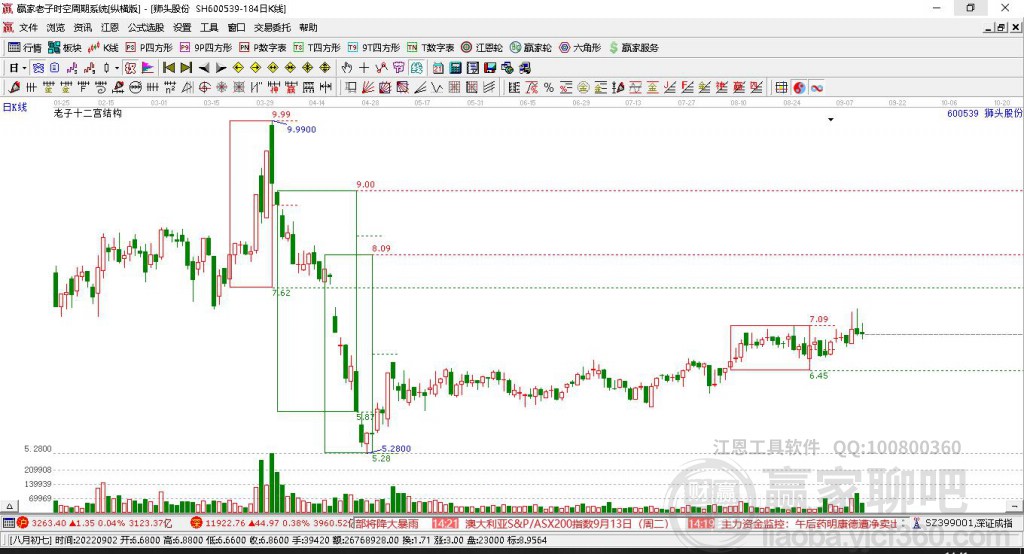Open the 浏览 menu
Image resolution: width=1024 pixels, height=554 pixels.
[x=56, y=27]
